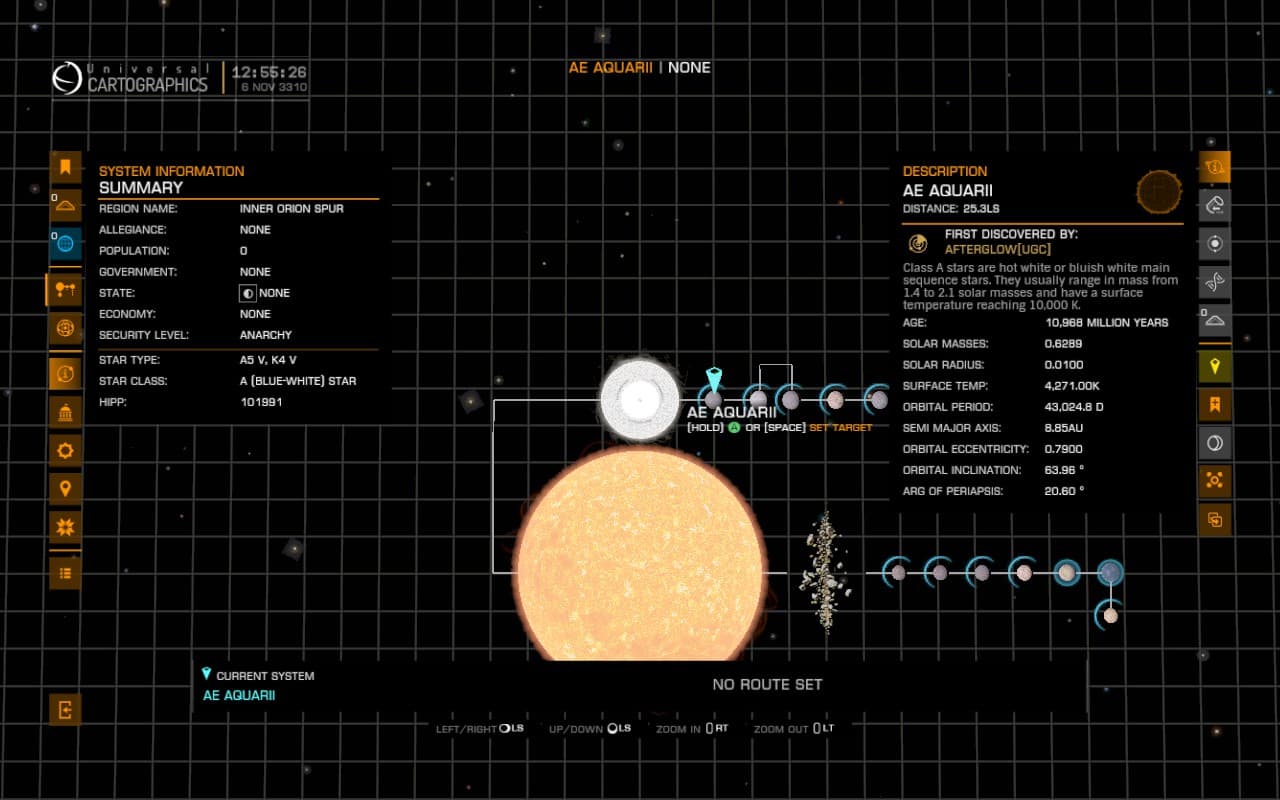Select the white AE Aquarii star
Screen dimensions: 1280x800
pyautogui.click(x=639, y=400)
